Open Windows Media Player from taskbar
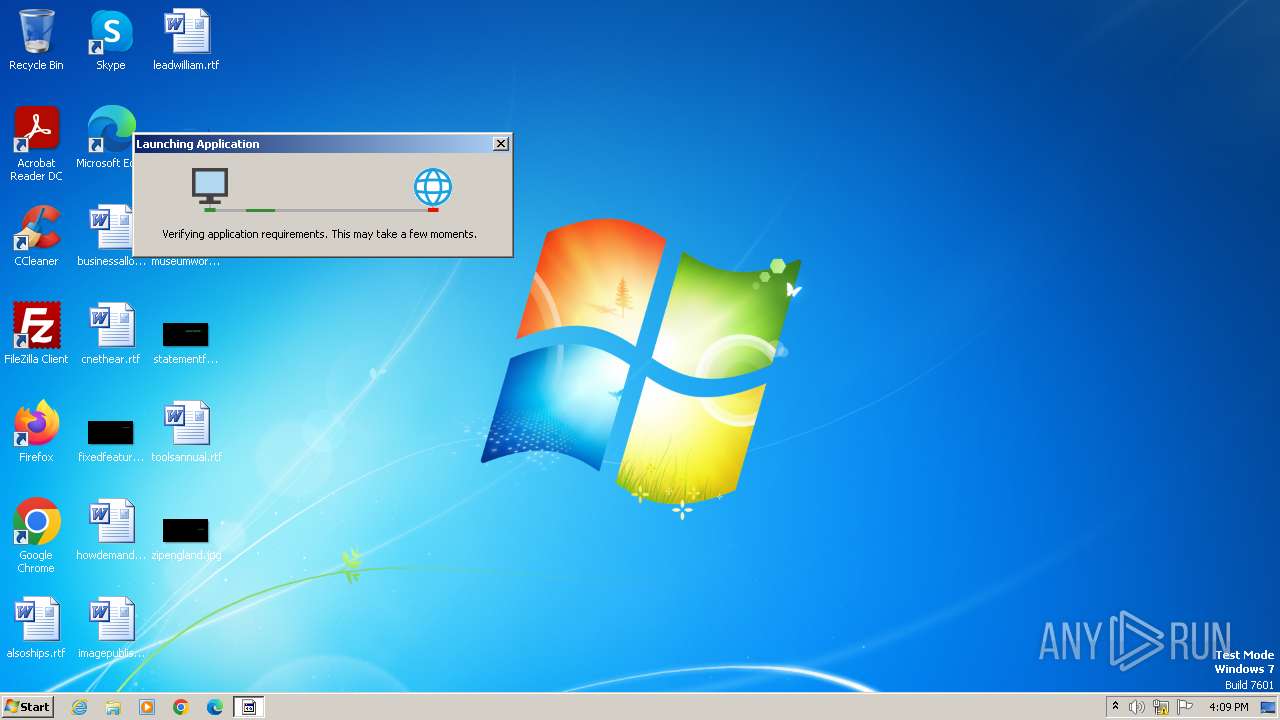Image resolution: width=1280 pixels, height=720 pixels. coord(147,707)
